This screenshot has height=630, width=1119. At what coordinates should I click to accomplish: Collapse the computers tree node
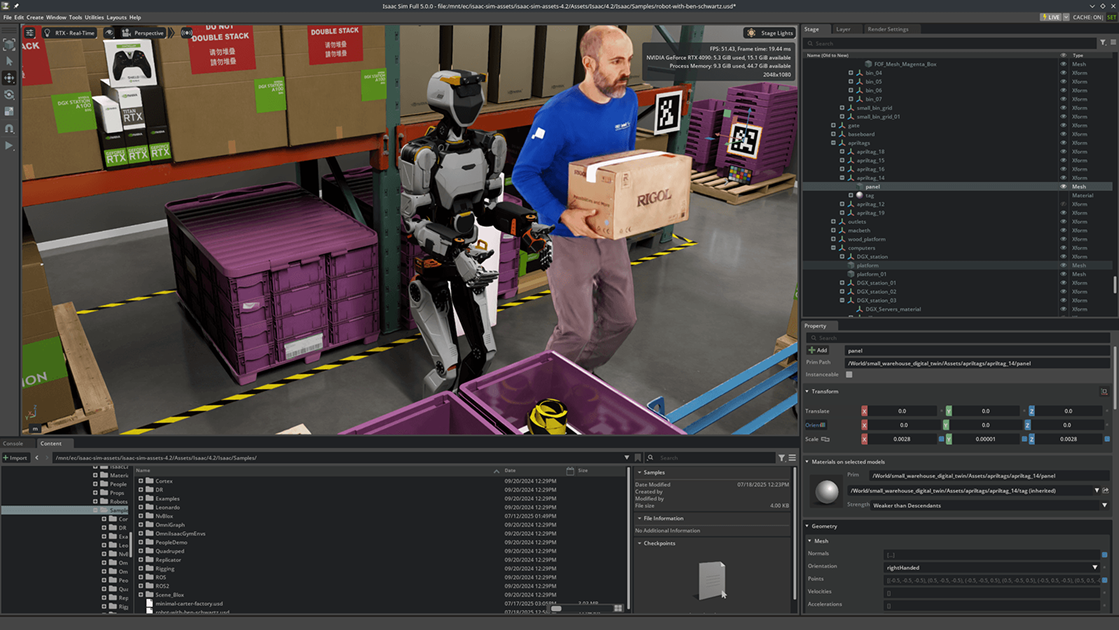[833, 248]
